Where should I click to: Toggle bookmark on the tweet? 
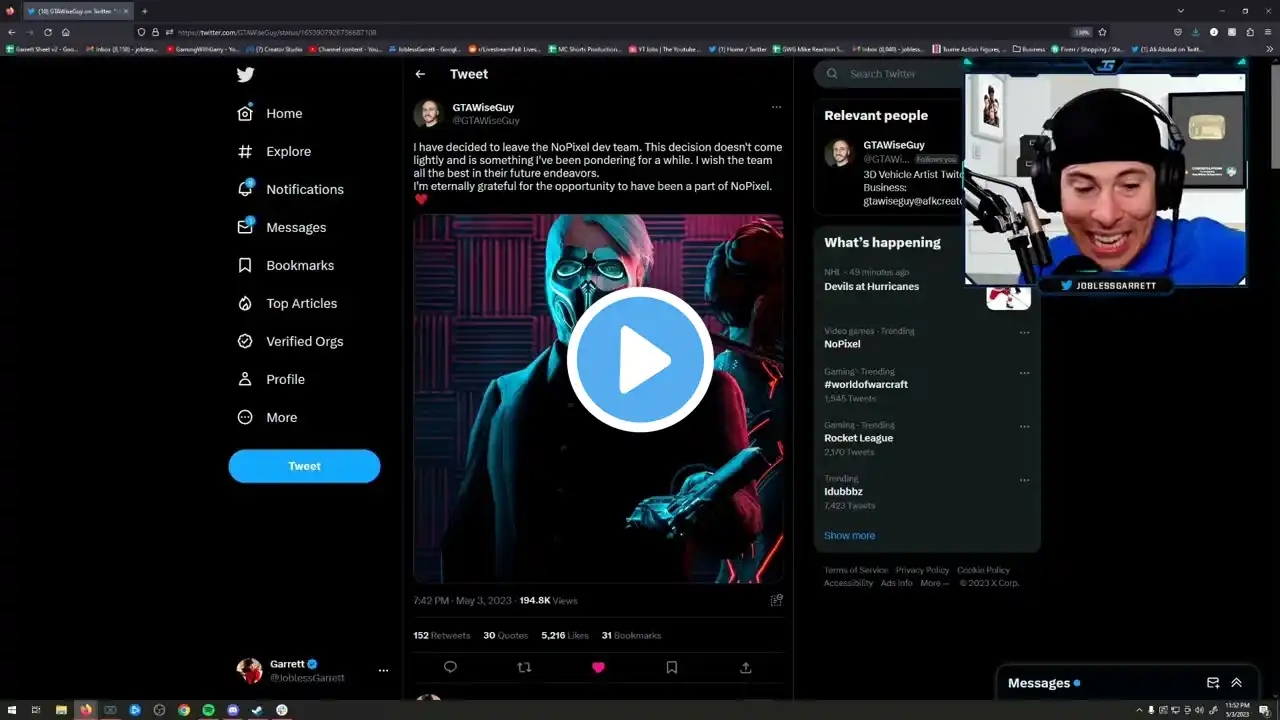click(x=672, y=667)
